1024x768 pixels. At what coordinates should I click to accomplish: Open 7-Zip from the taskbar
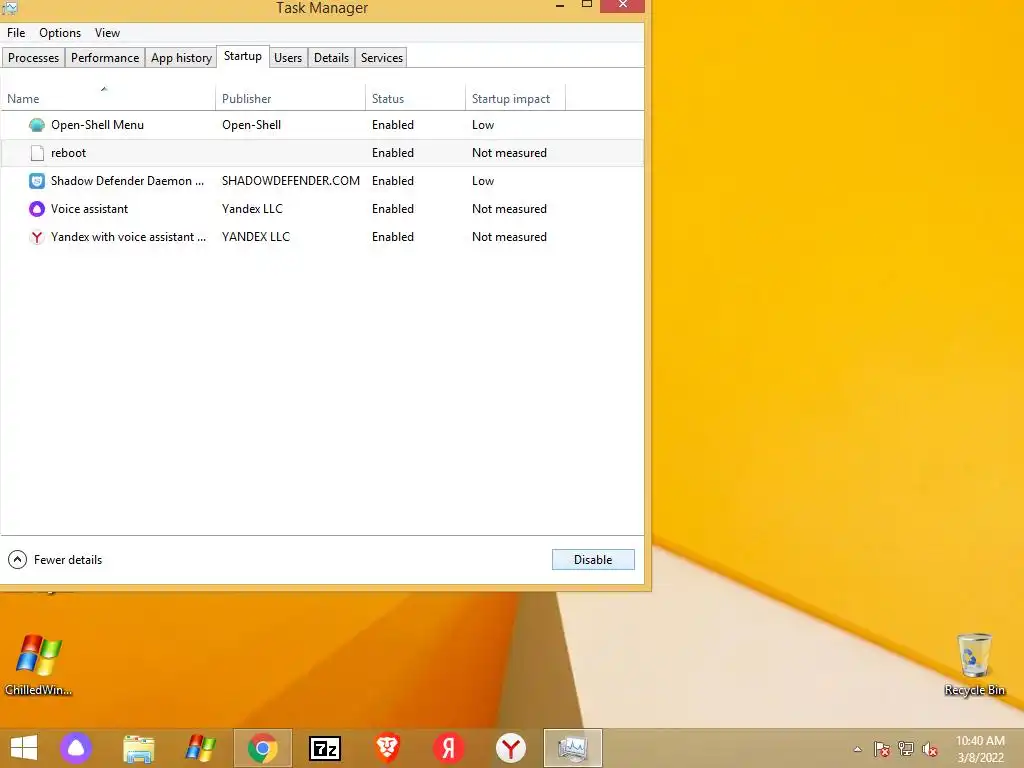(x=325, y=748)
